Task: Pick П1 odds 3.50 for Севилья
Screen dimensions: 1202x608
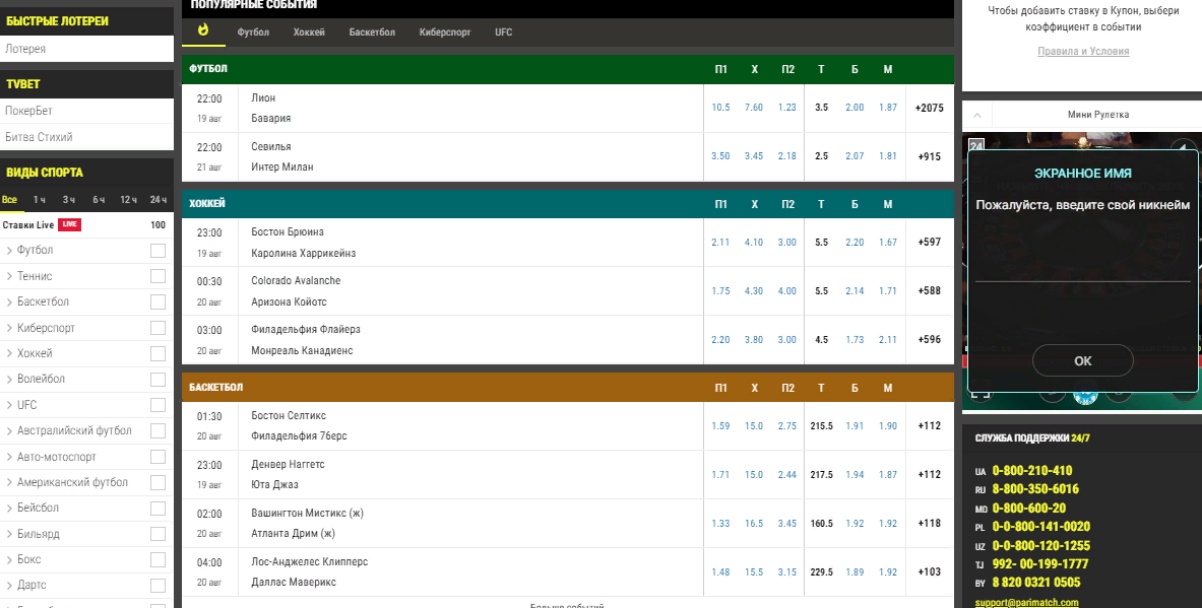Action: click(721, 157)
